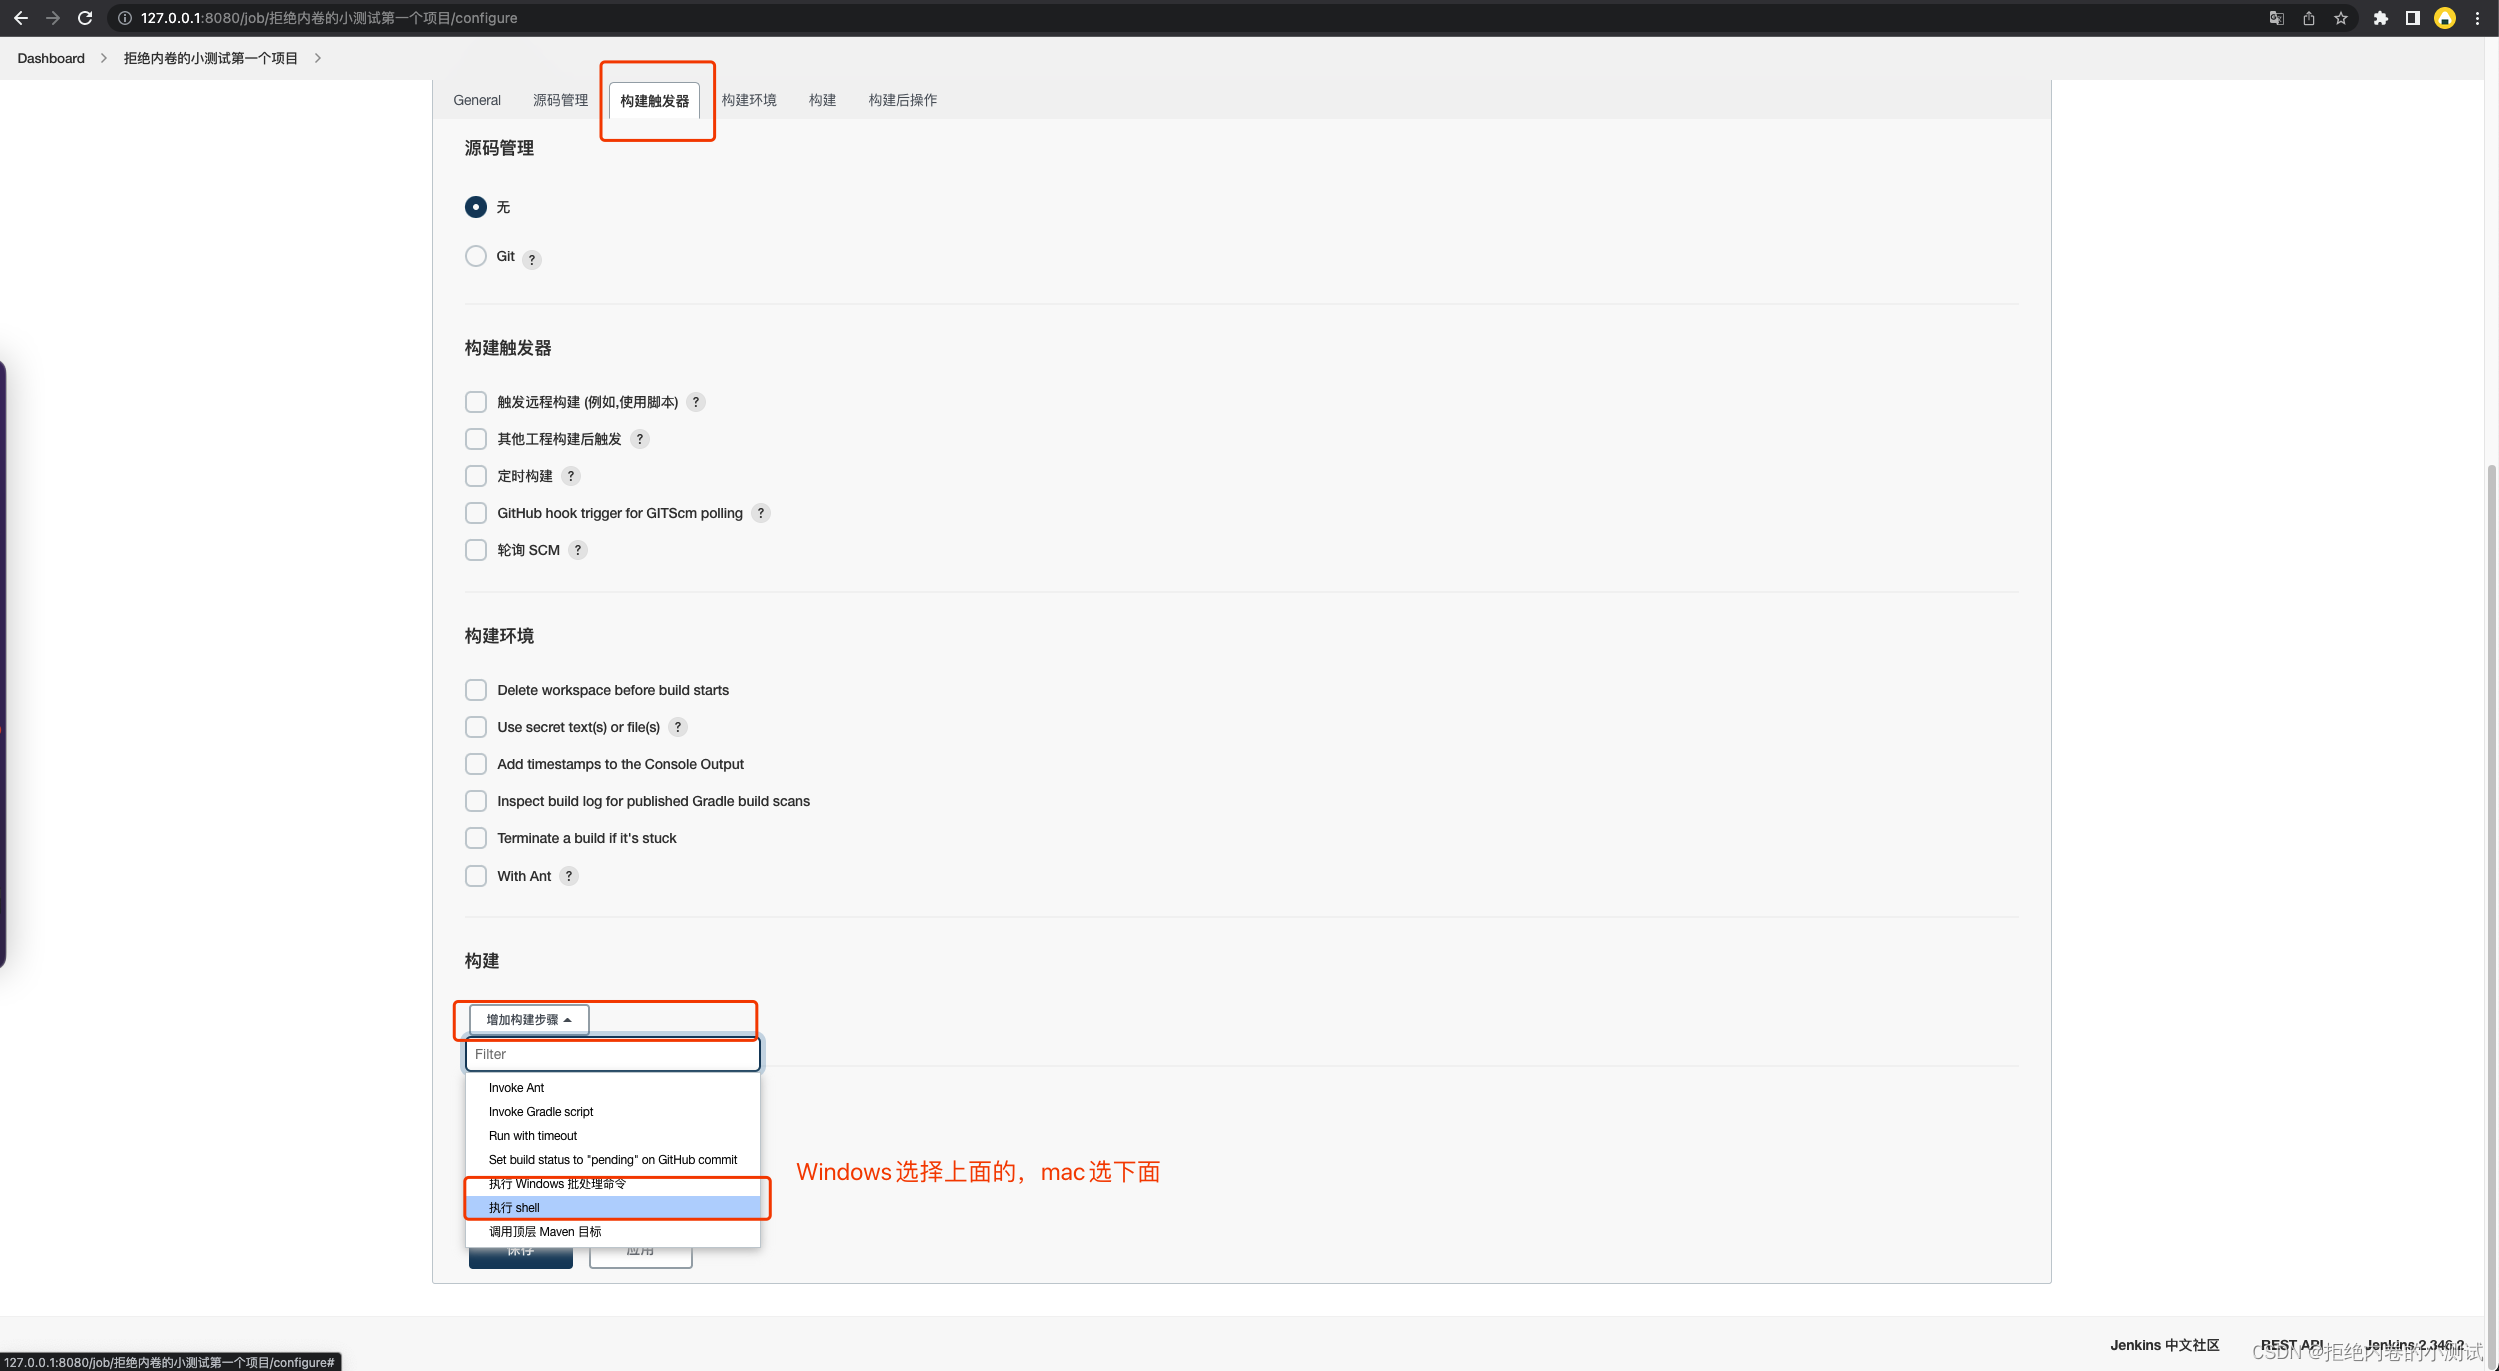This screenshot has width=2499, height=1371.
Task: Go to Dashboard breadcrumb link
Action: (51, 58)
